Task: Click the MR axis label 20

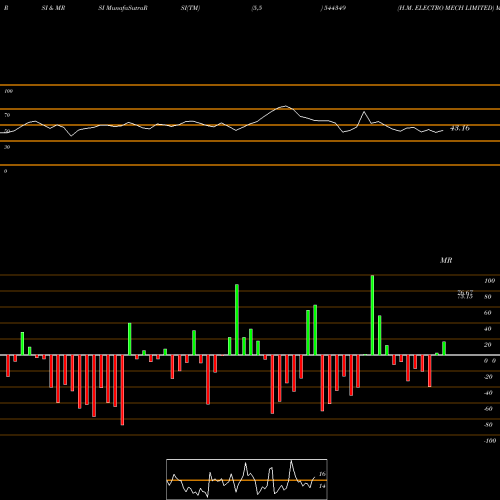Action: pyautogui.click(x=488, y=345)
